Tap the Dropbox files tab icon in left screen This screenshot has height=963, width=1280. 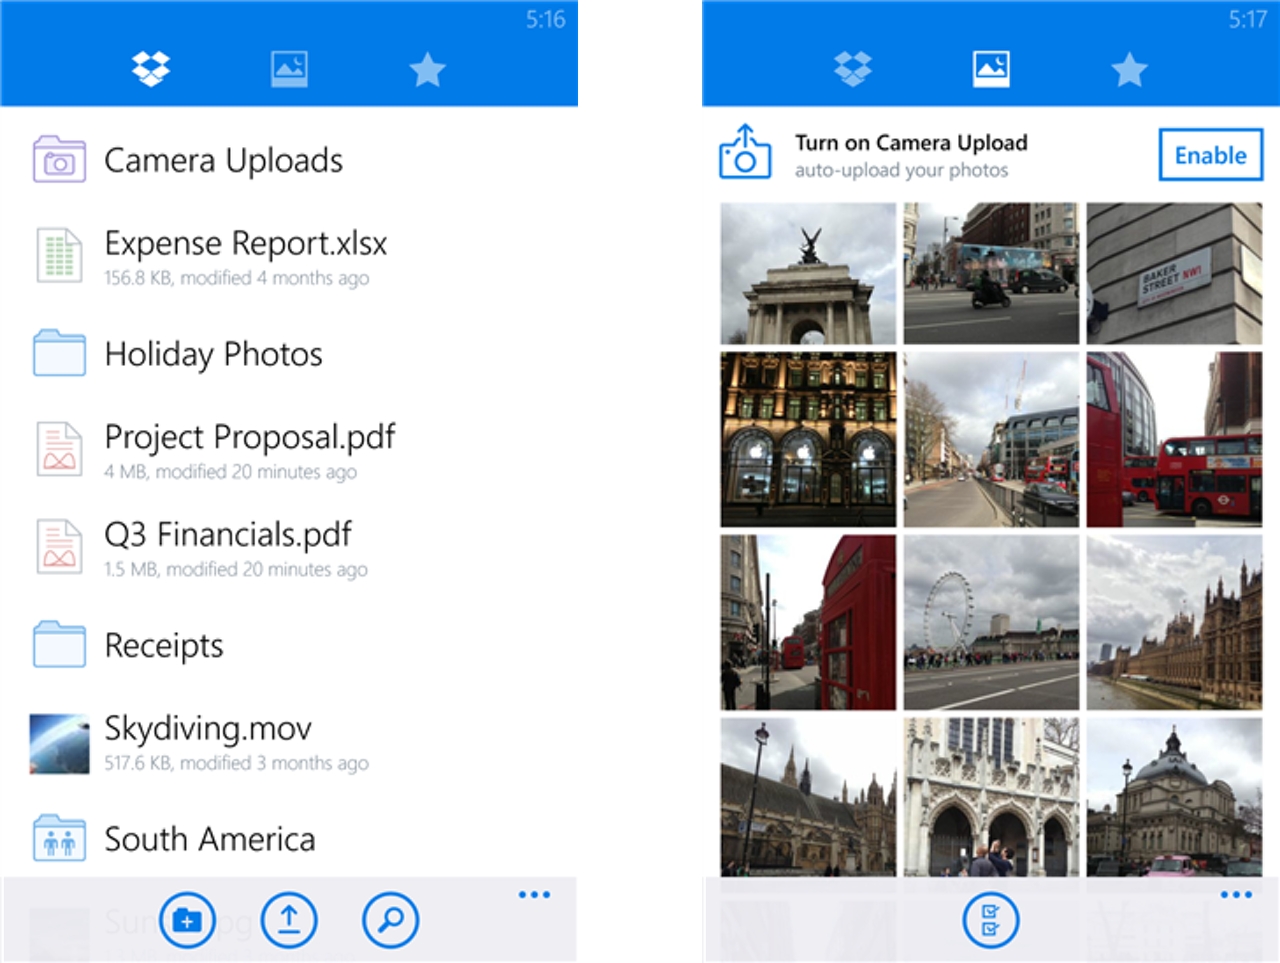151,69
